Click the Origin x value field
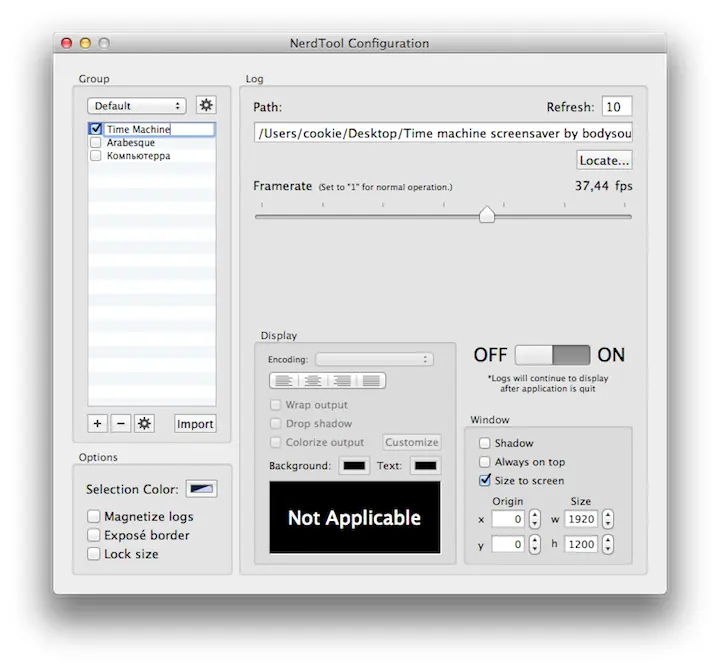720x668 pixels. pos(508,519)
